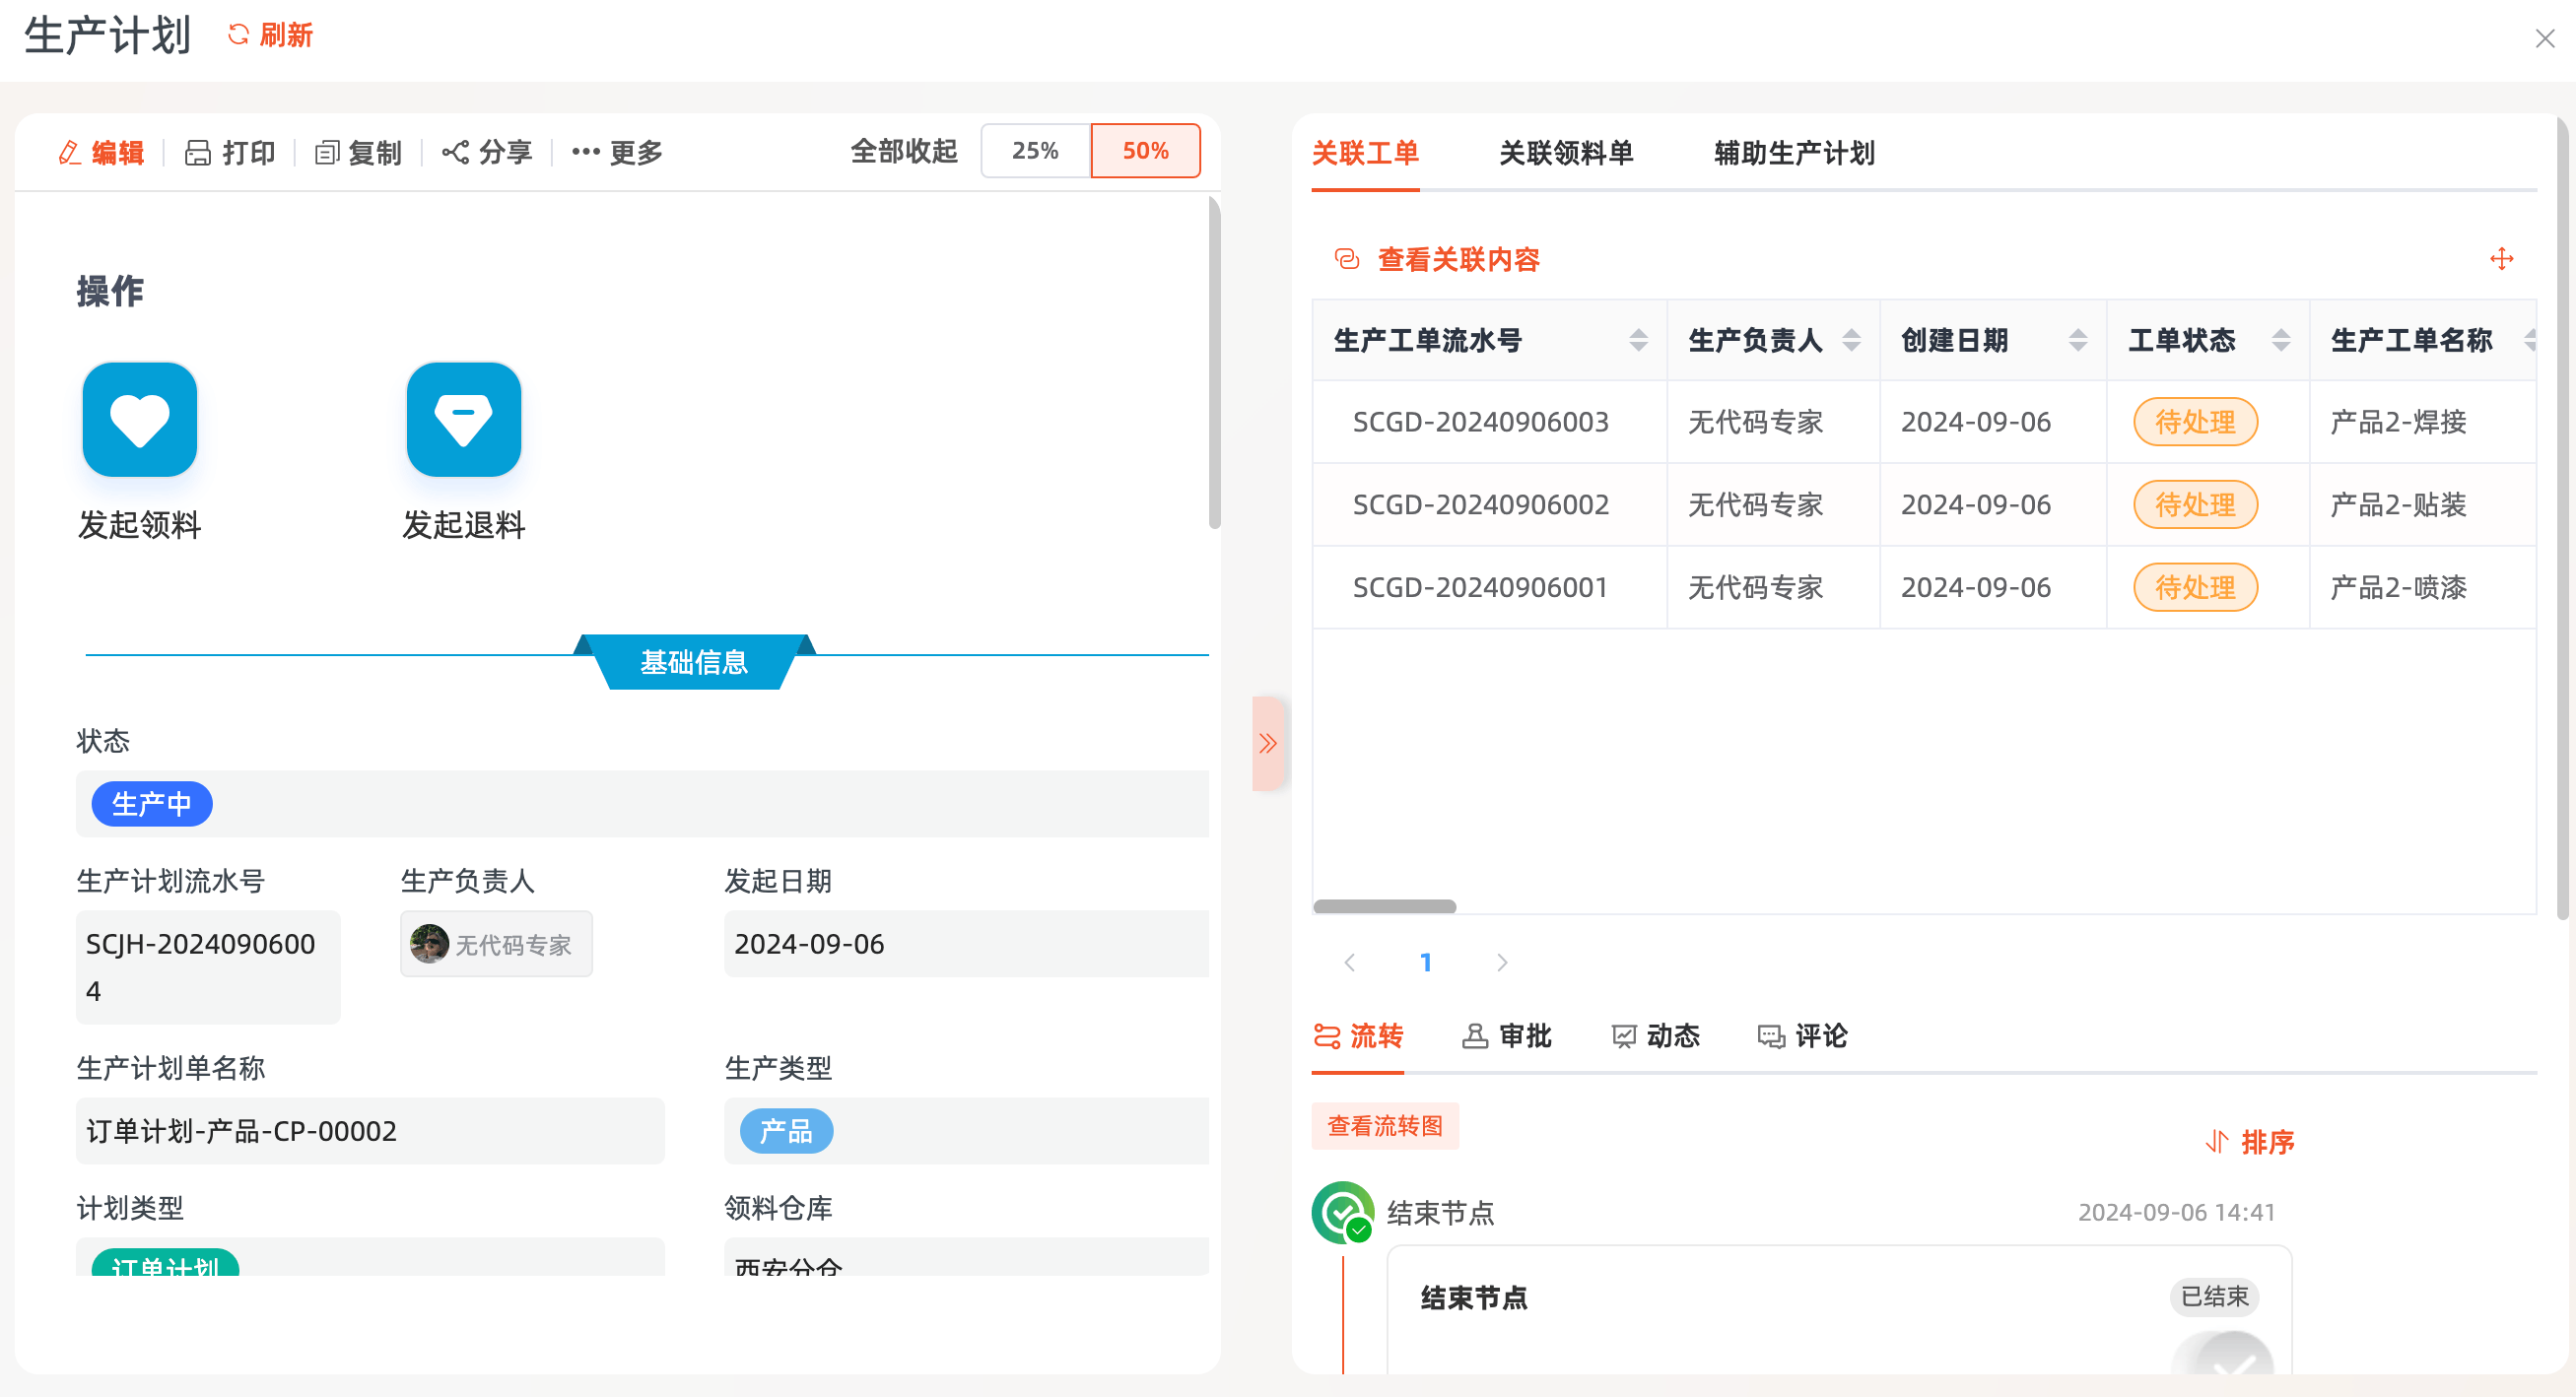Click the 打印 printer icon
The height and width of the screenshot is (1397, 2576).
(x=198, y=152)
